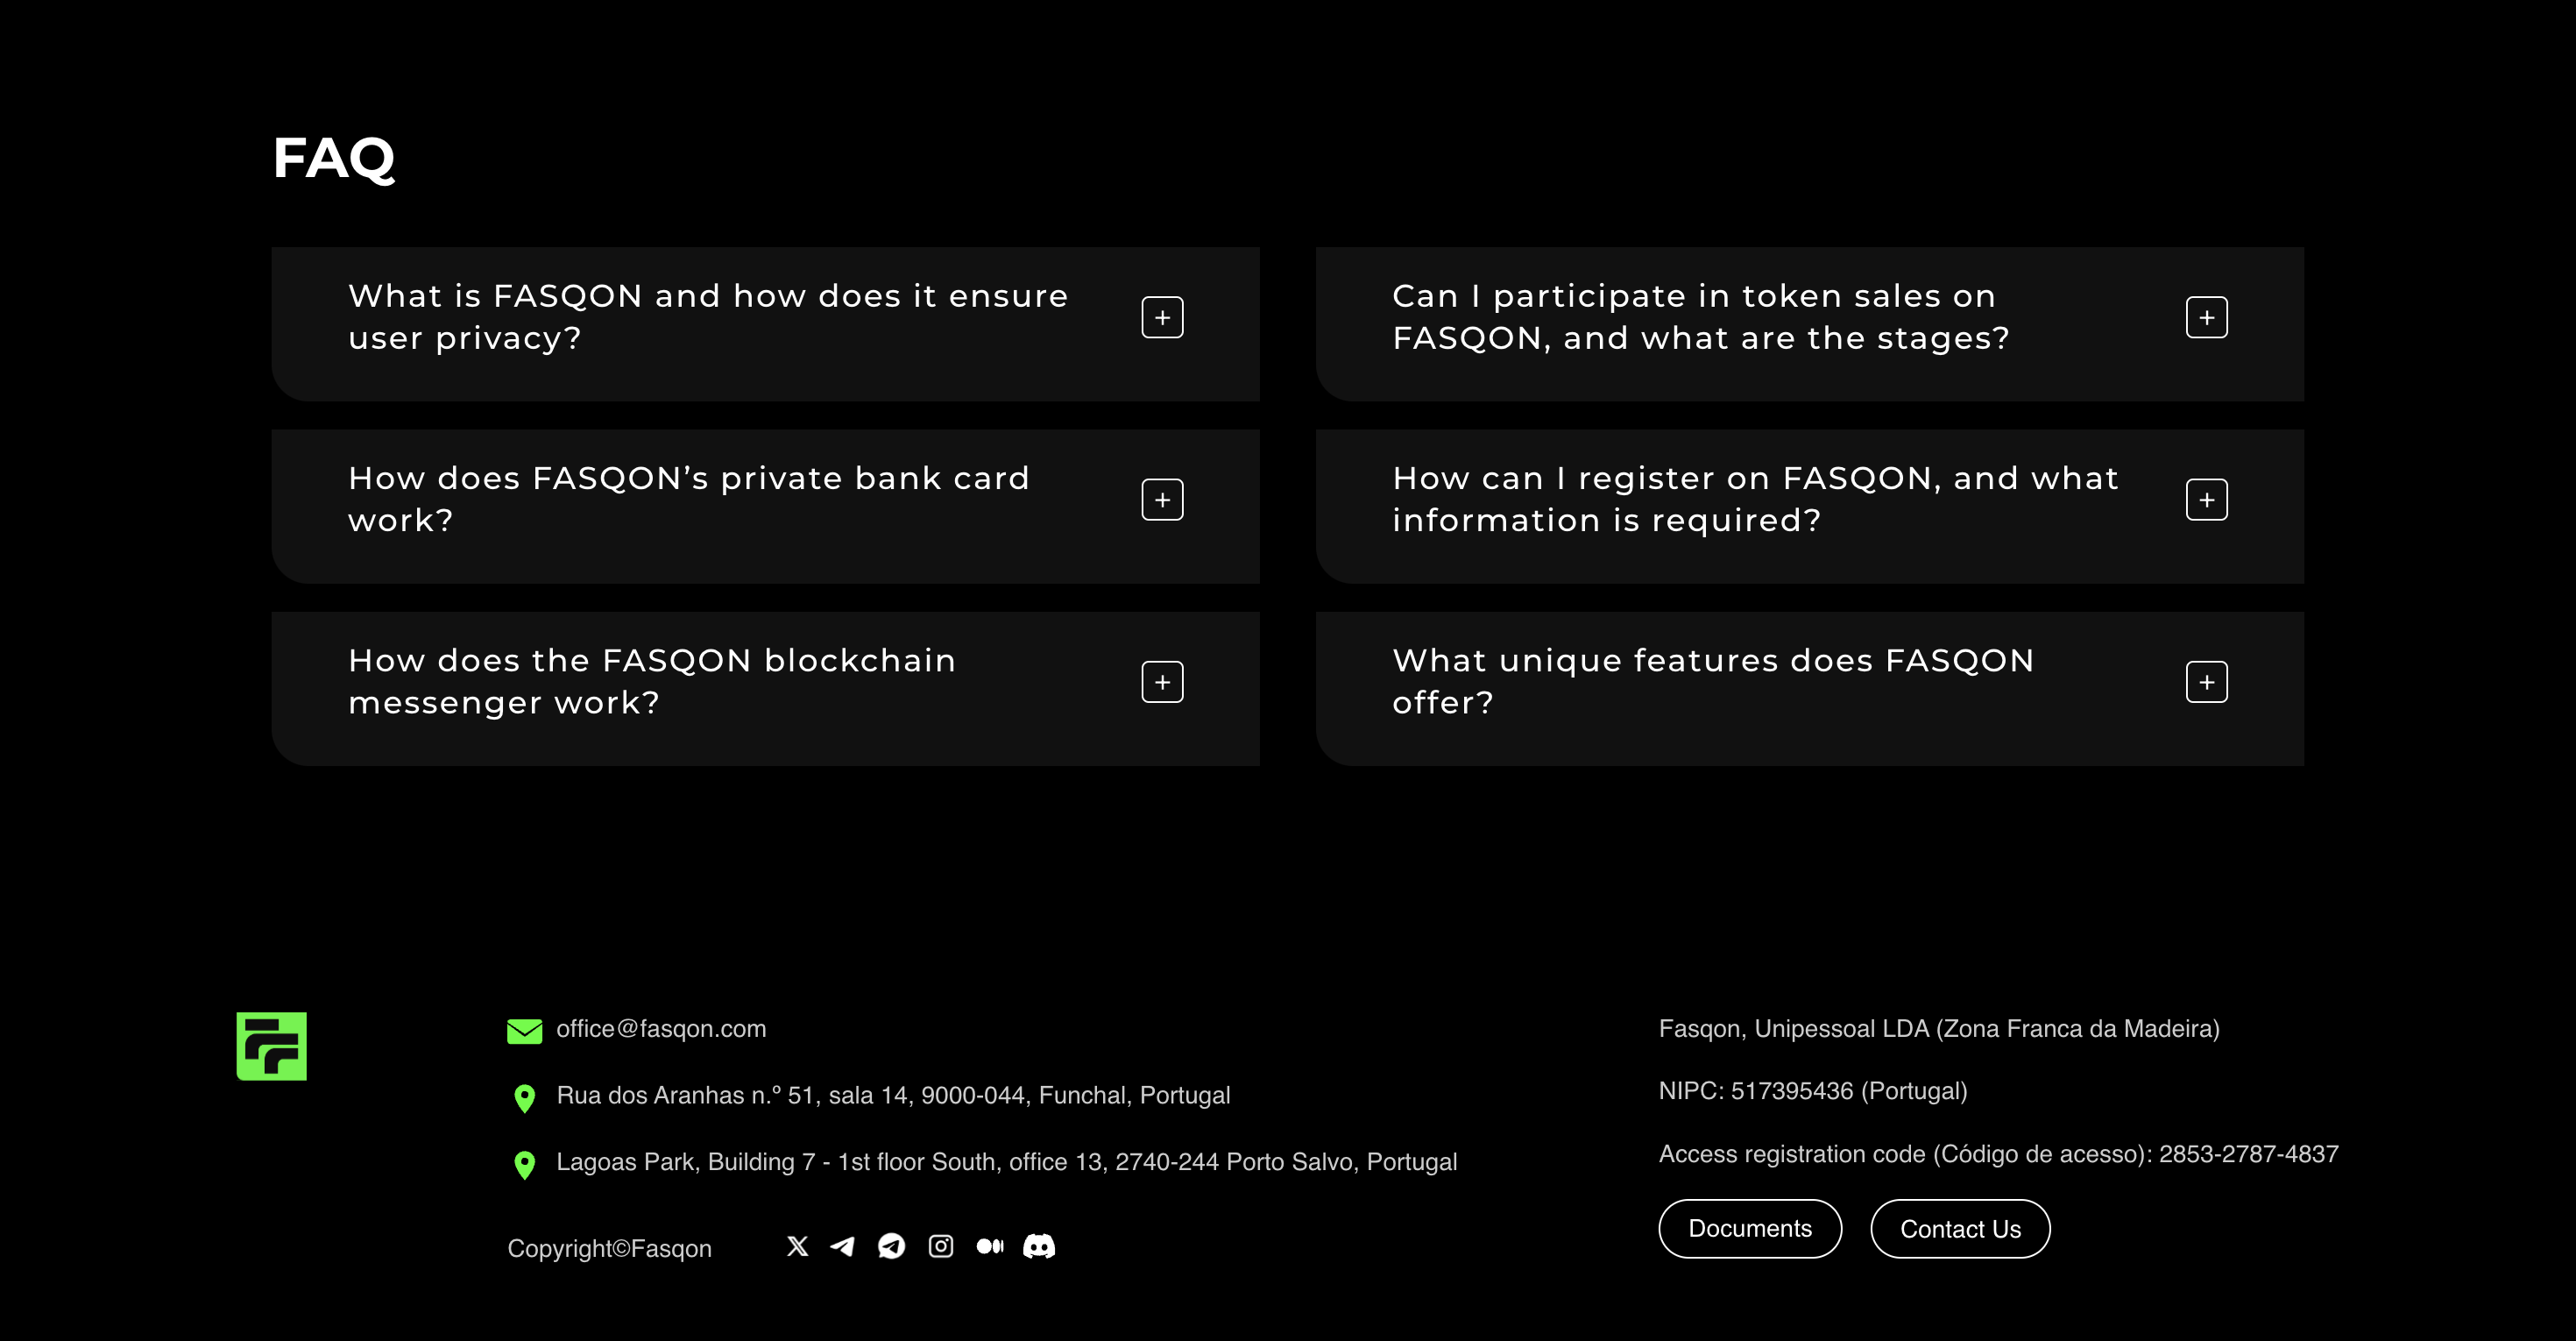
Task: Expand the unique features question
Action: point(2206,682)
